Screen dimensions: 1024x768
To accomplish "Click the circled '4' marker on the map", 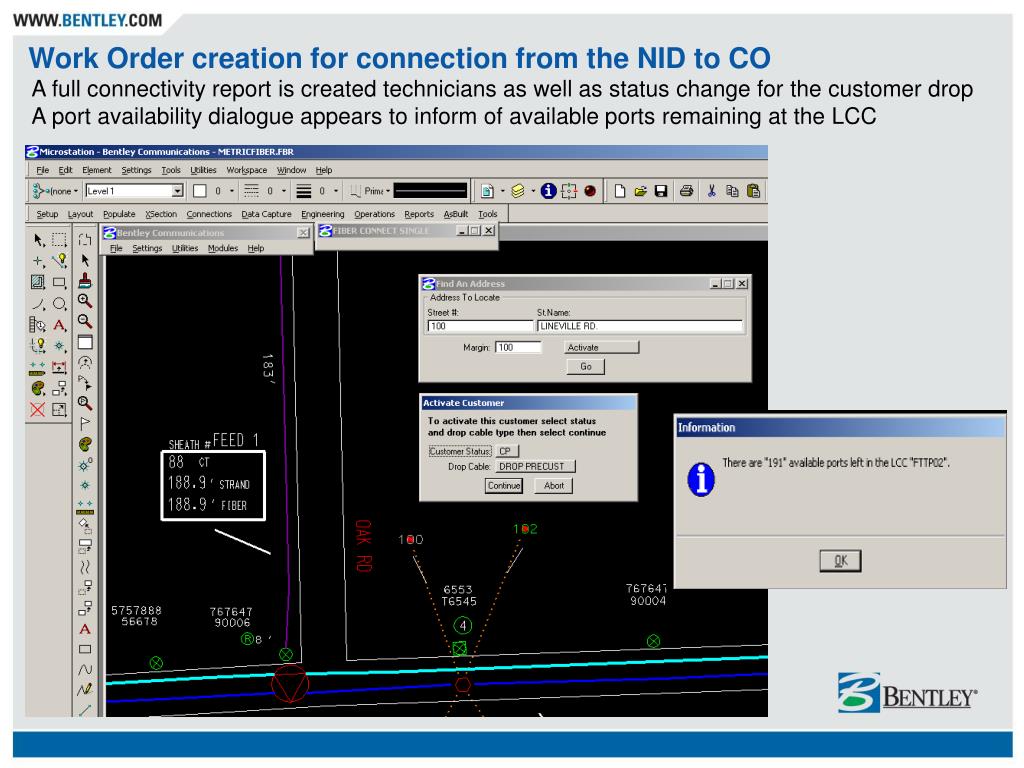I will [462, 626].
